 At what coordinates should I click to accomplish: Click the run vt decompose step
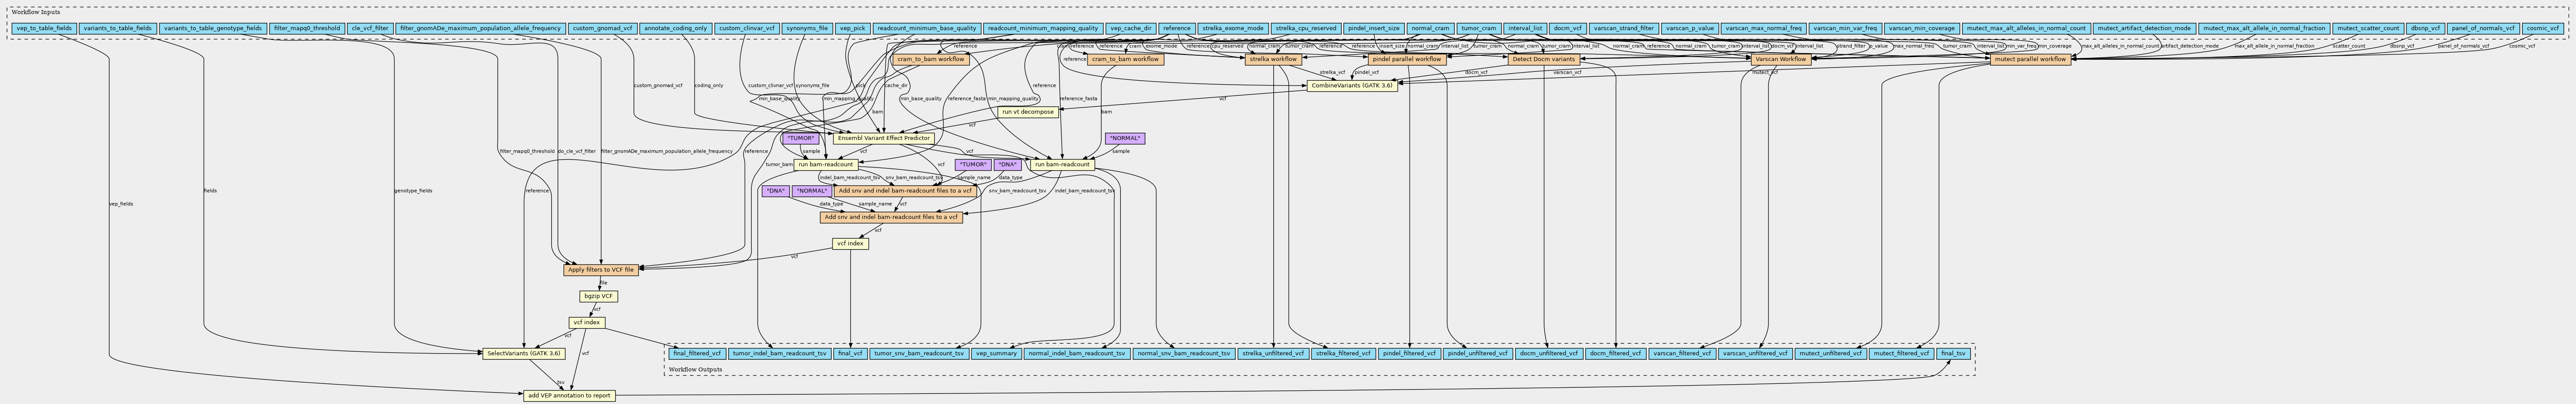point(1027,112)
